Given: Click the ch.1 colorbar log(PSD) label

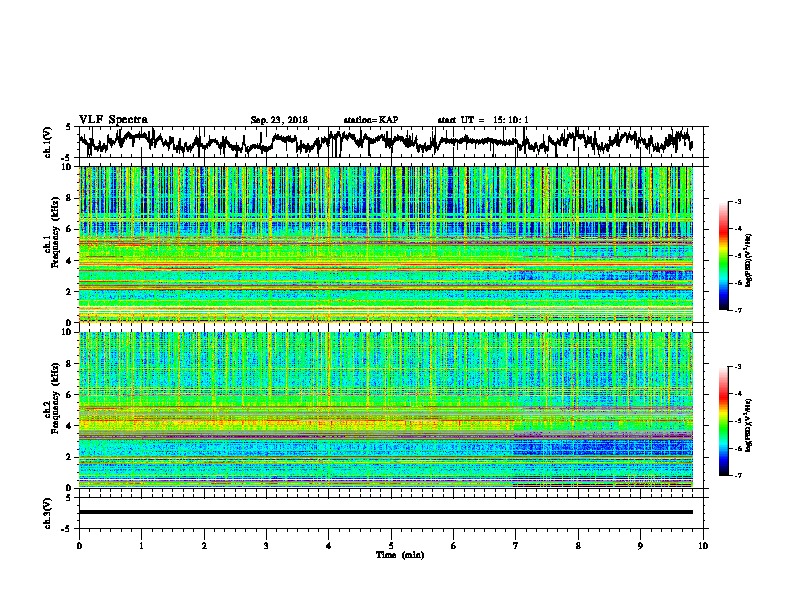Looking at the screenshot, I should point(749,260).
